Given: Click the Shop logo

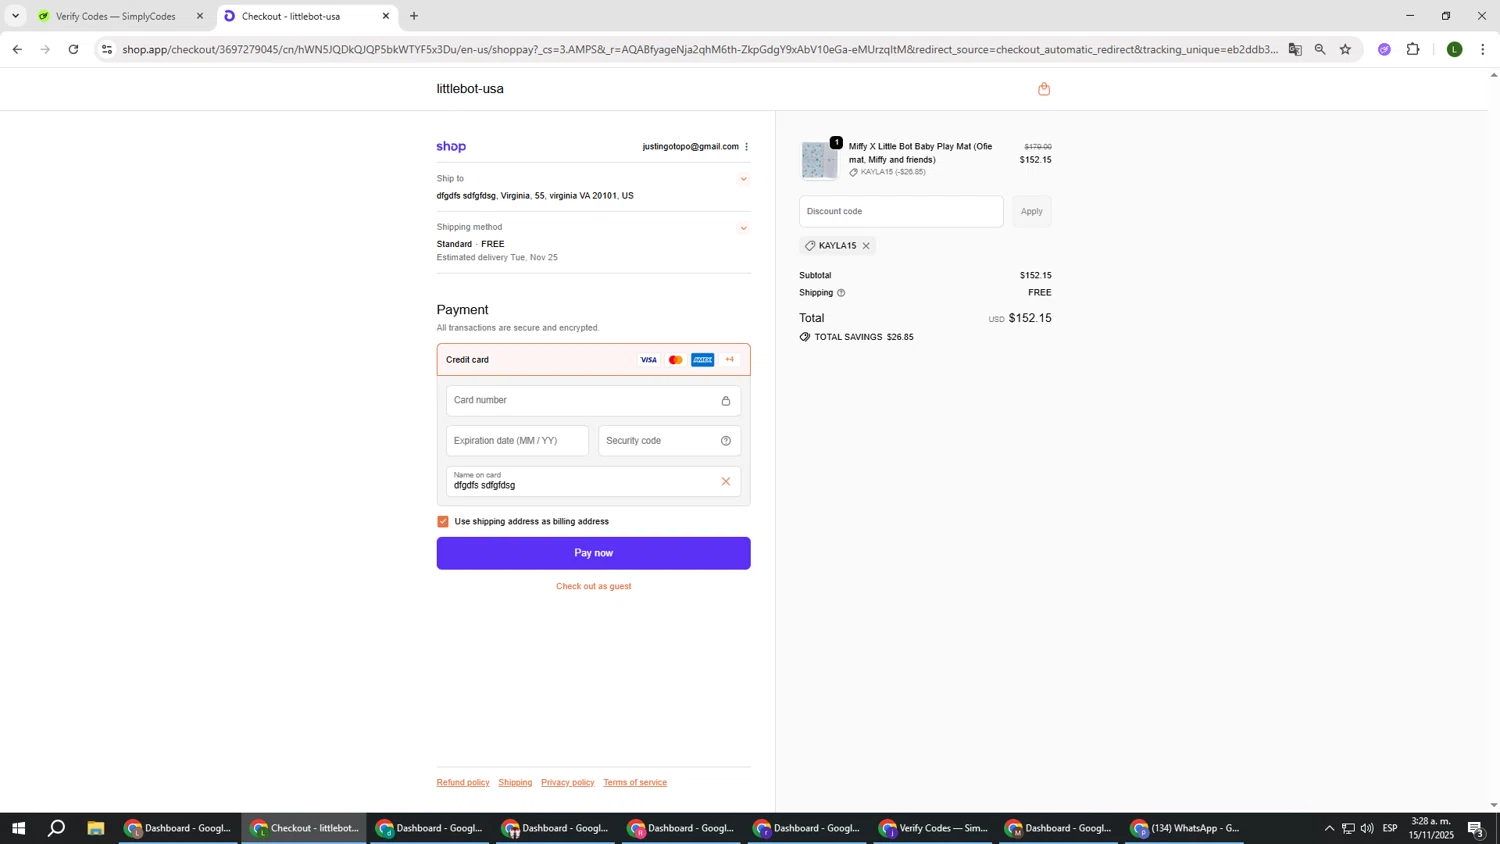Looking at the screenshot, I should 451,147.
